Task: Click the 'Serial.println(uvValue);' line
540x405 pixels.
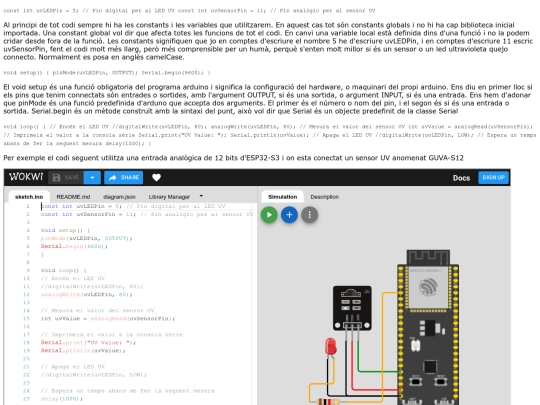Action: [83, 351]
